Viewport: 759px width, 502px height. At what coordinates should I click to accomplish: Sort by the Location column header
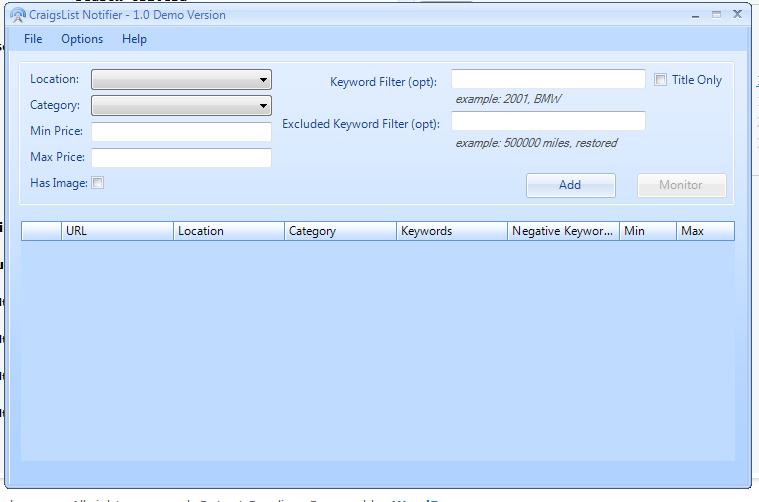click(228, 231)
